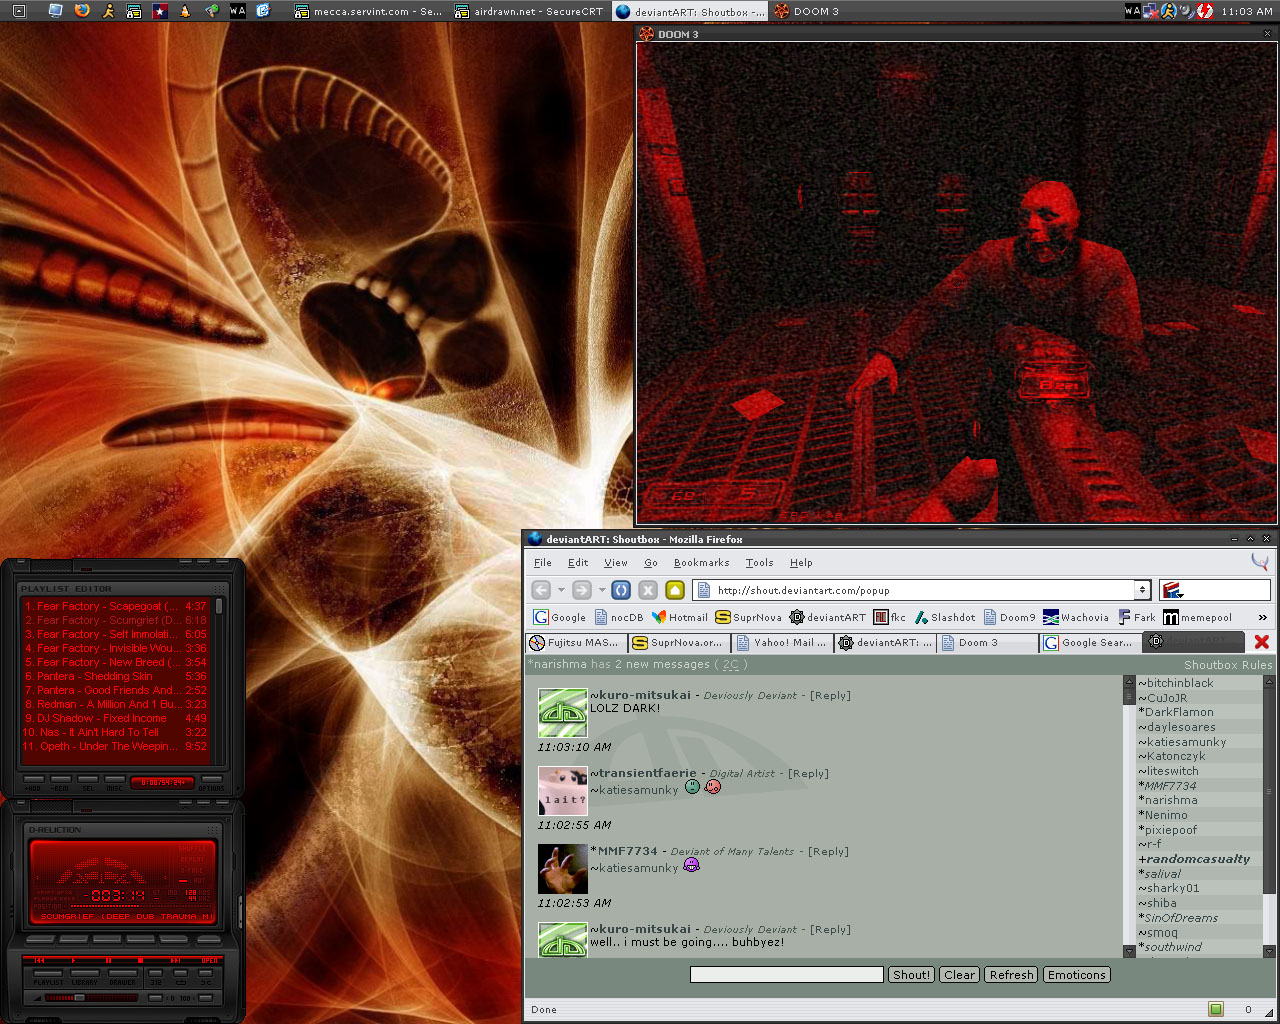
Task: Open the Forward history dropdown arrow
Action: point(601,590)
